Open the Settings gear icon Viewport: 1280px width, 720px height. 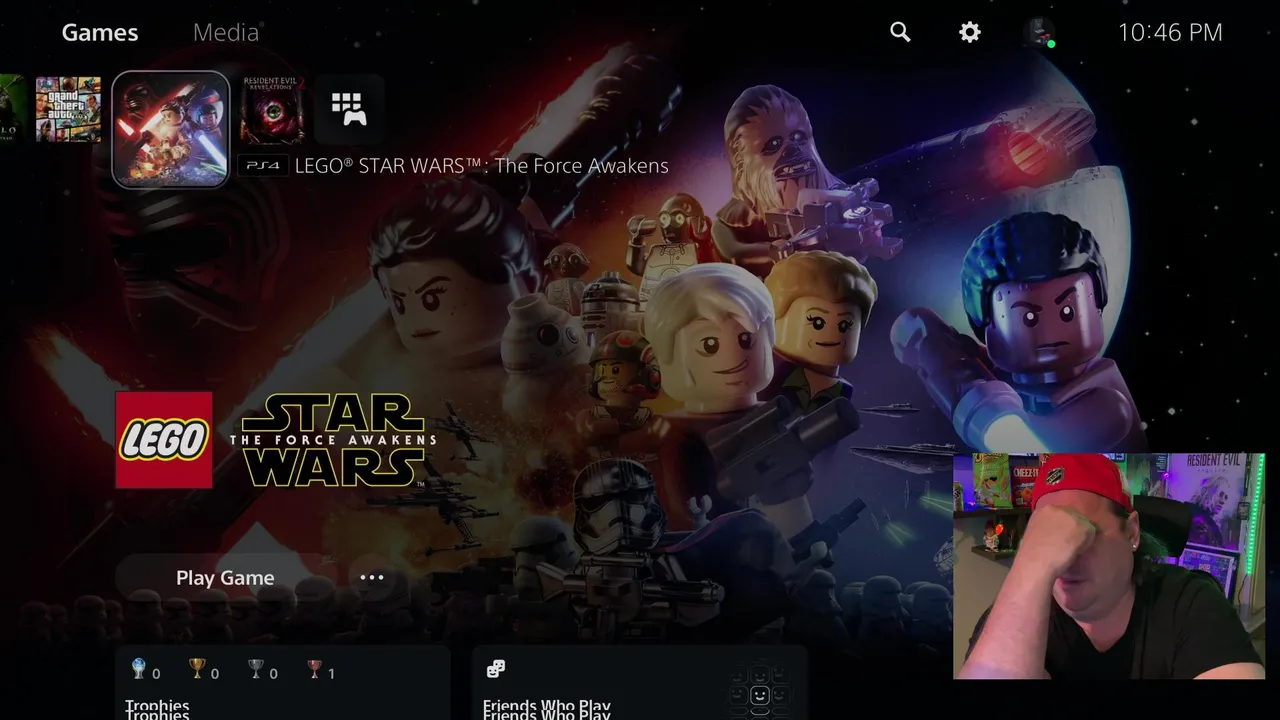click(969, 32)
